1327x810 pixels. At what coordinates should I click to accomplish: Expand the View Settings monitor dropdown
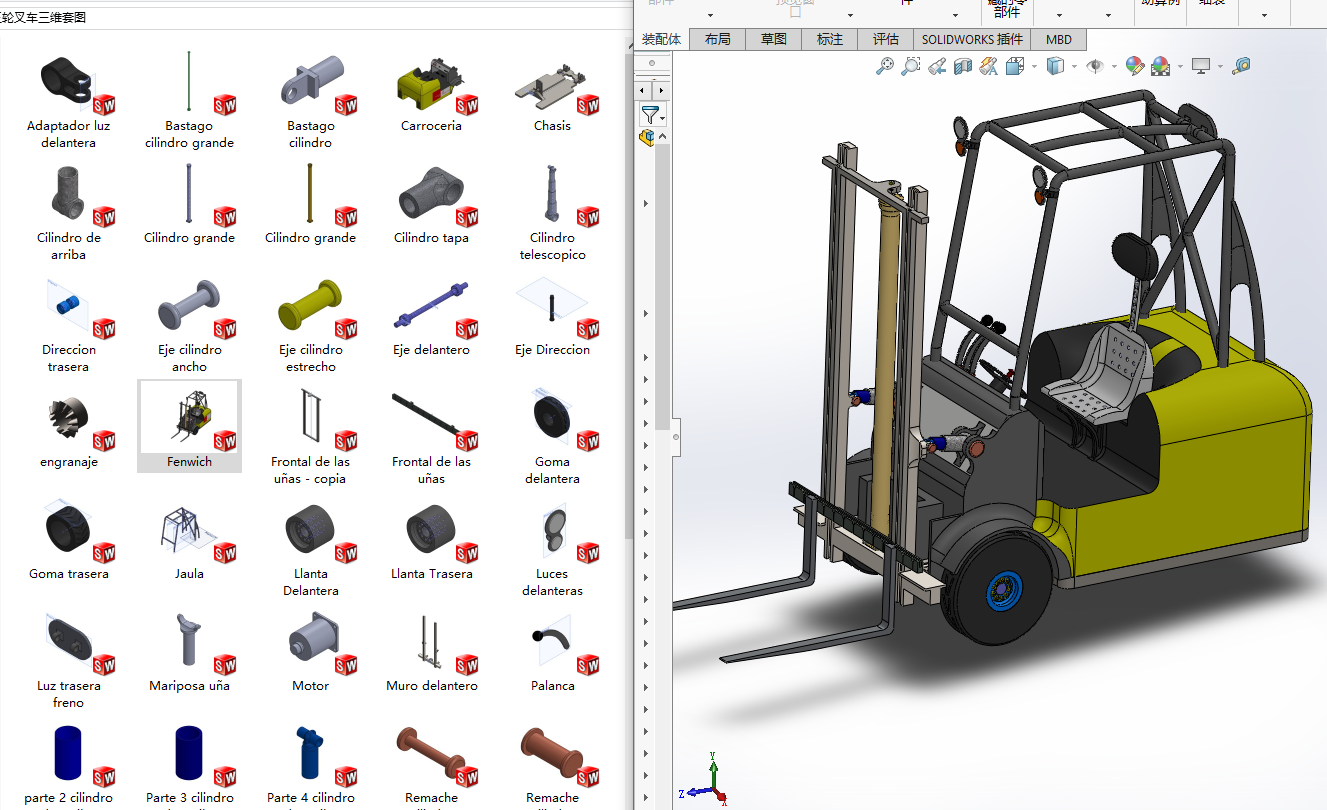(x=1221, y=67)
